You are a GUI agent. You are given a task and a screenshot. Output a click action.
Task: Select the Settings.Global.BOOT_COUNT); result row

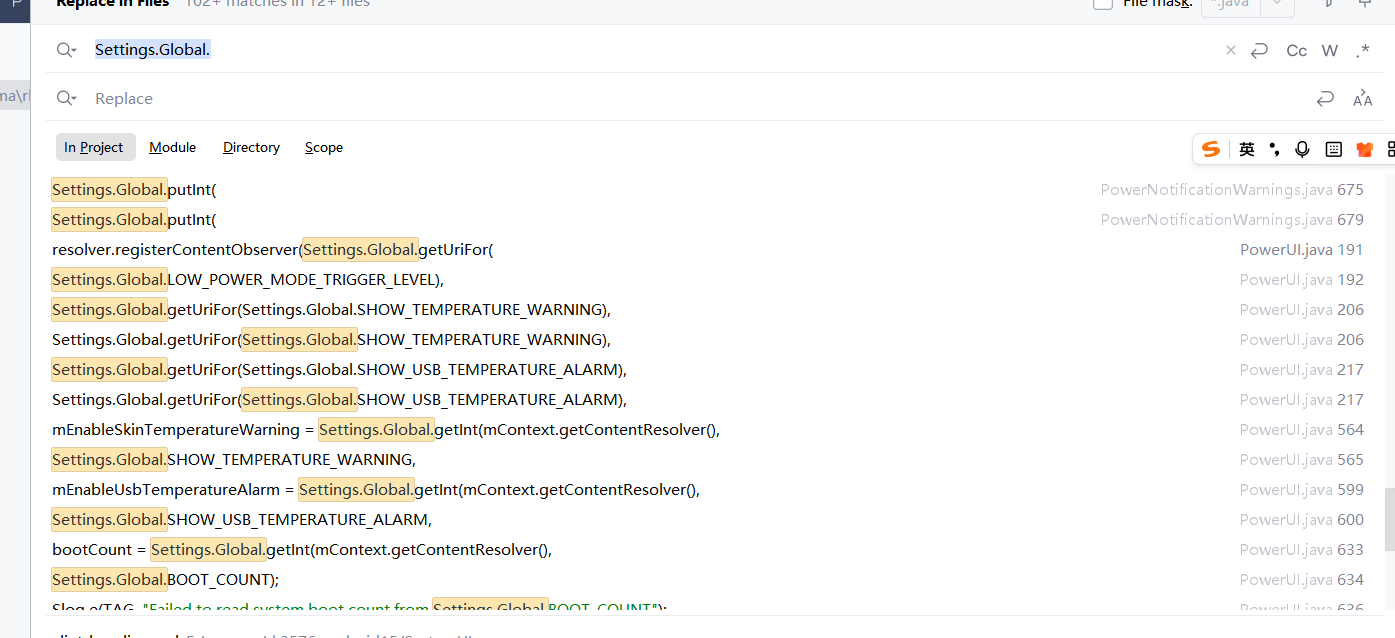tap(708, 579)
